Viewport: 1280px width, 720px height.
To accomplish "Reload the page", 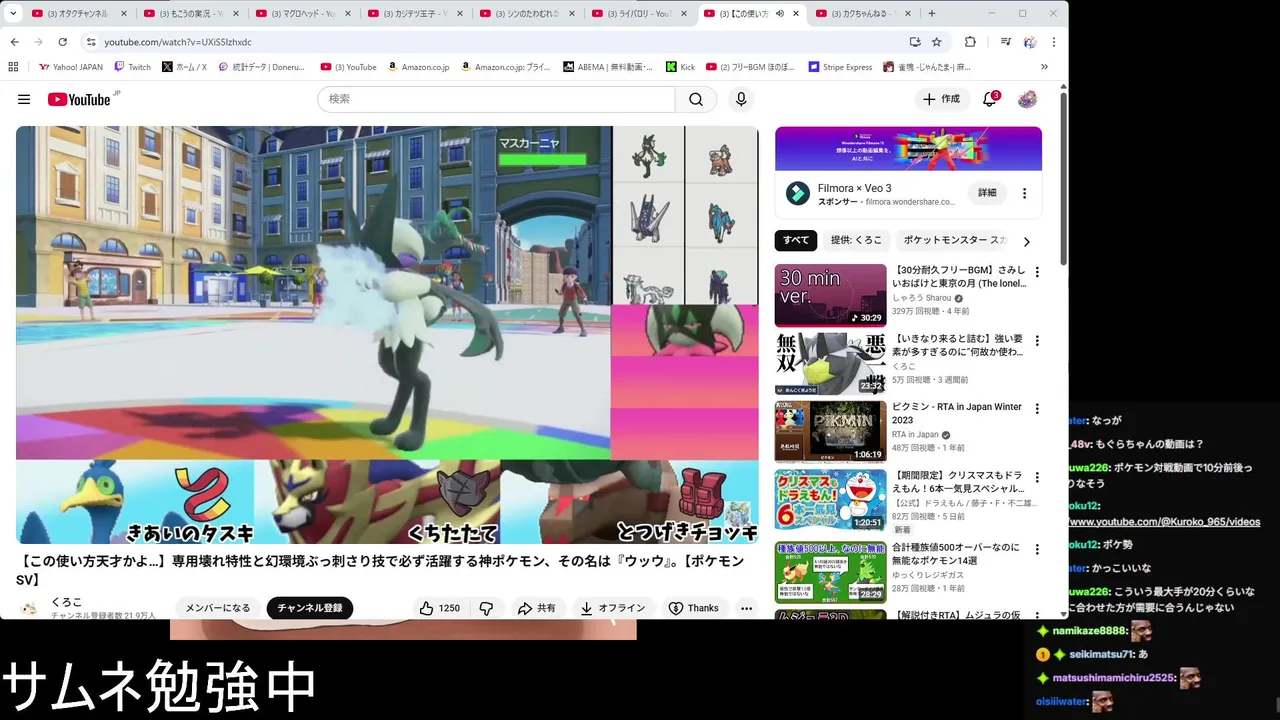I will 62,42.
